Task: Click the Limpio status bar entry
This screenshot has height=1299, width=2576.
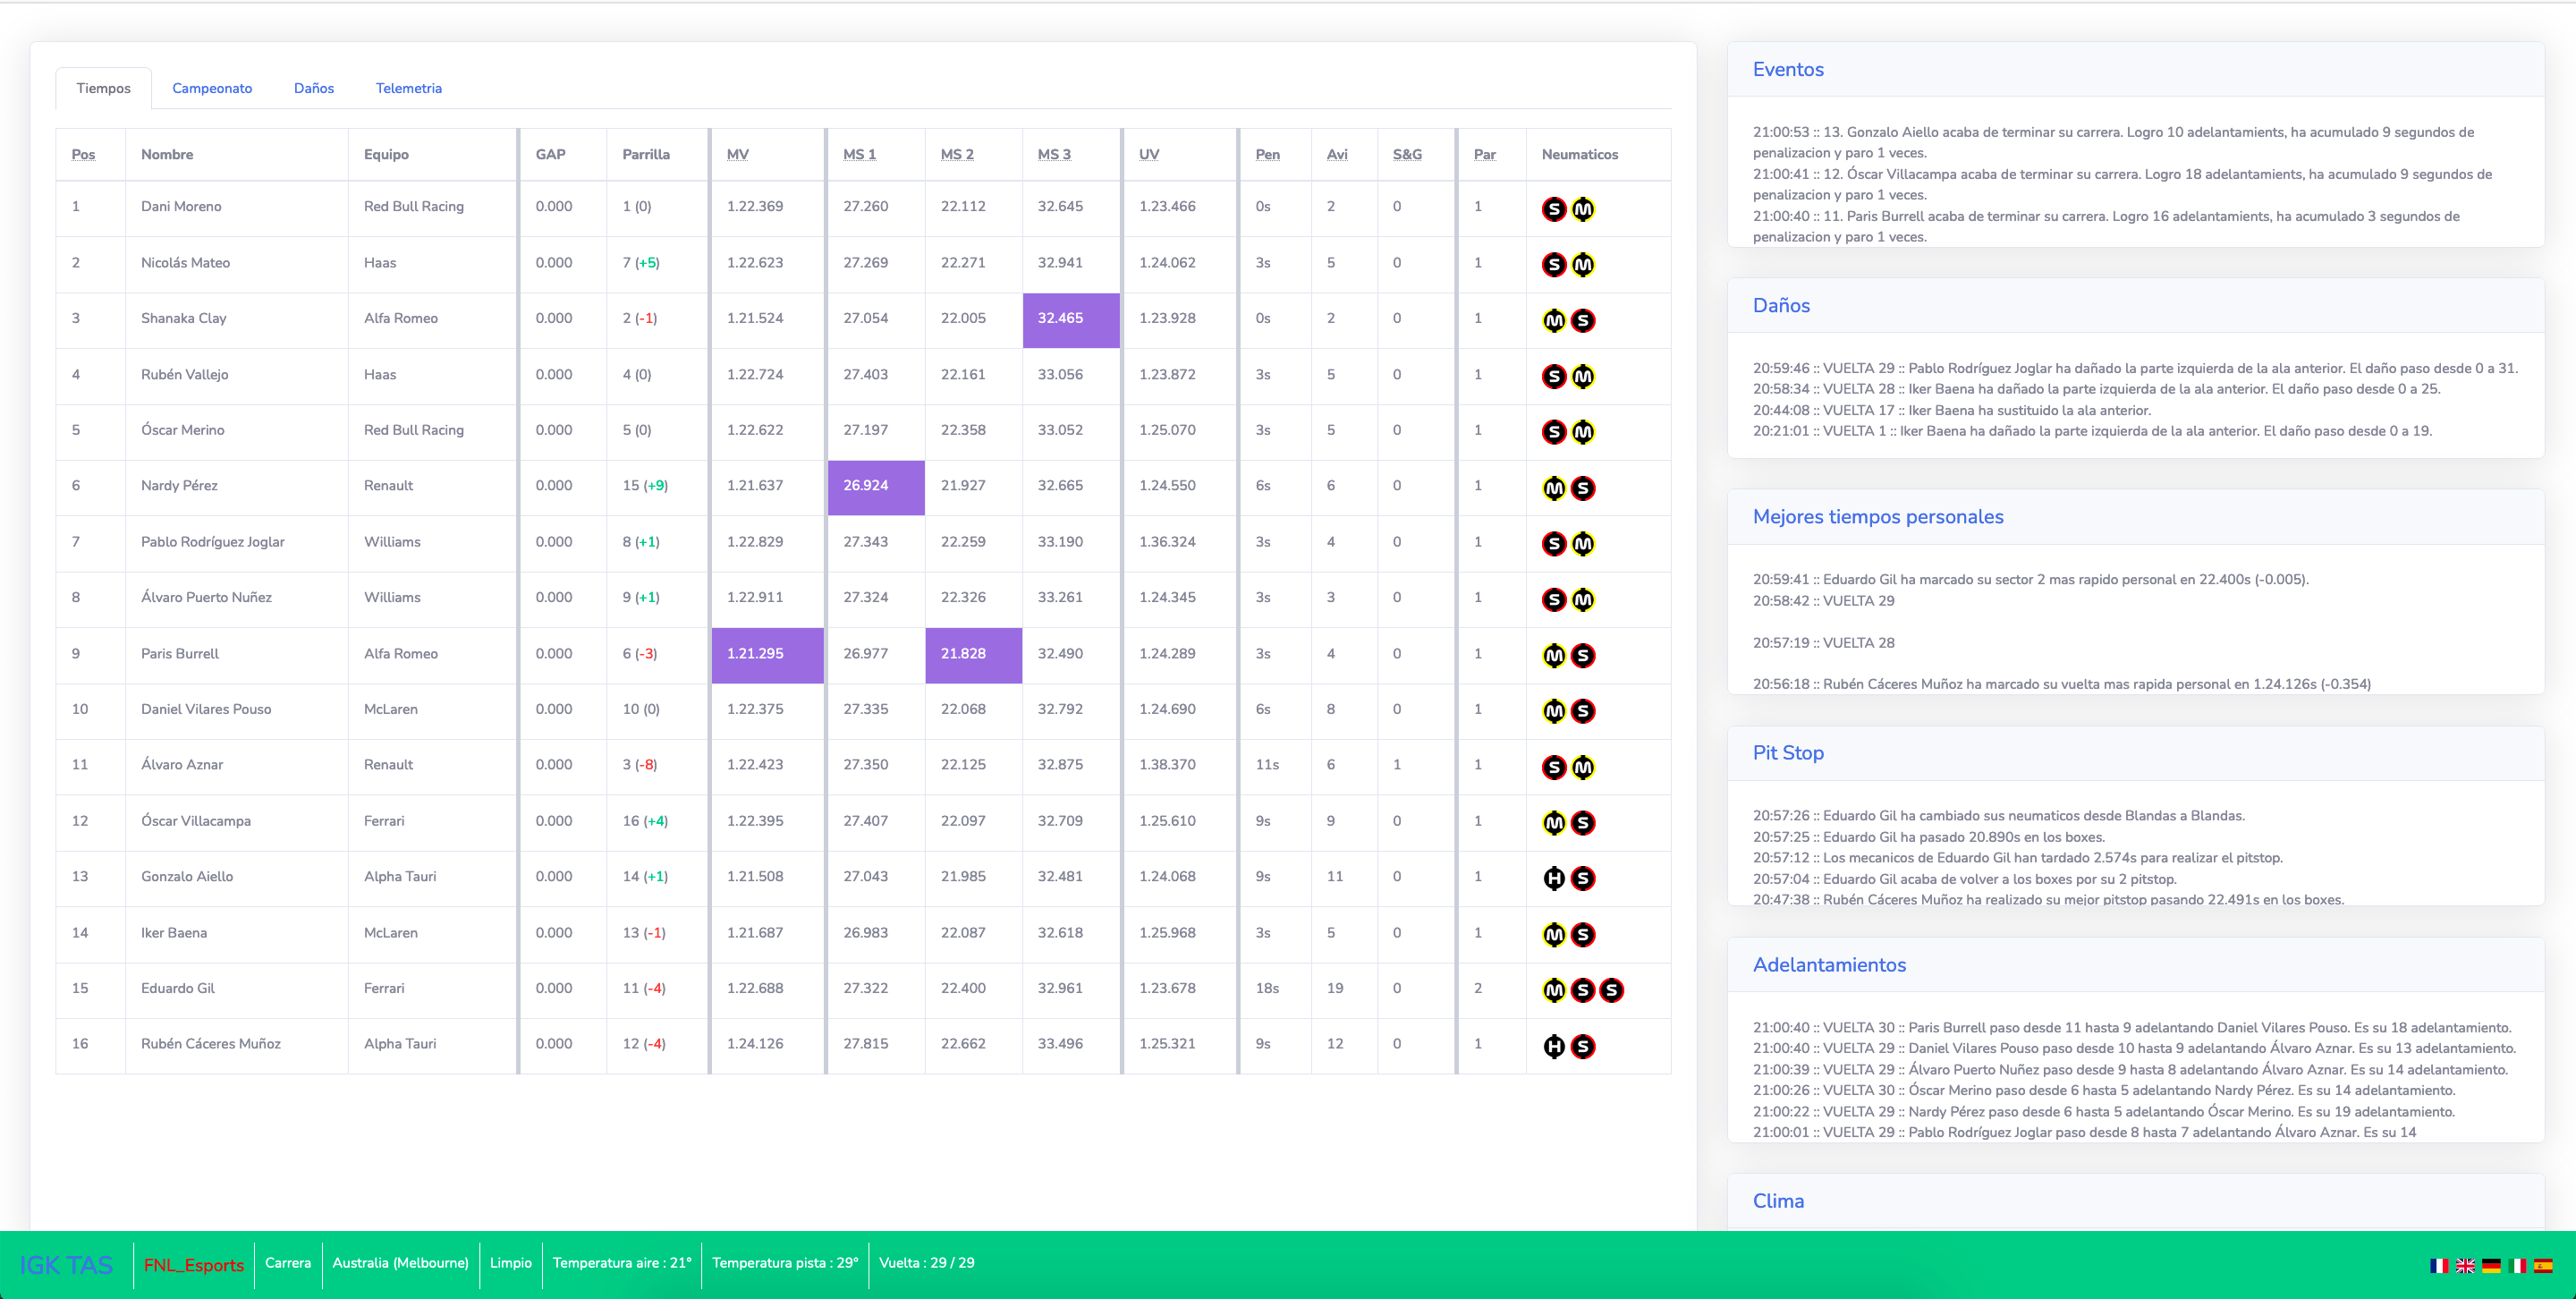Action: tap(511, 1263)
